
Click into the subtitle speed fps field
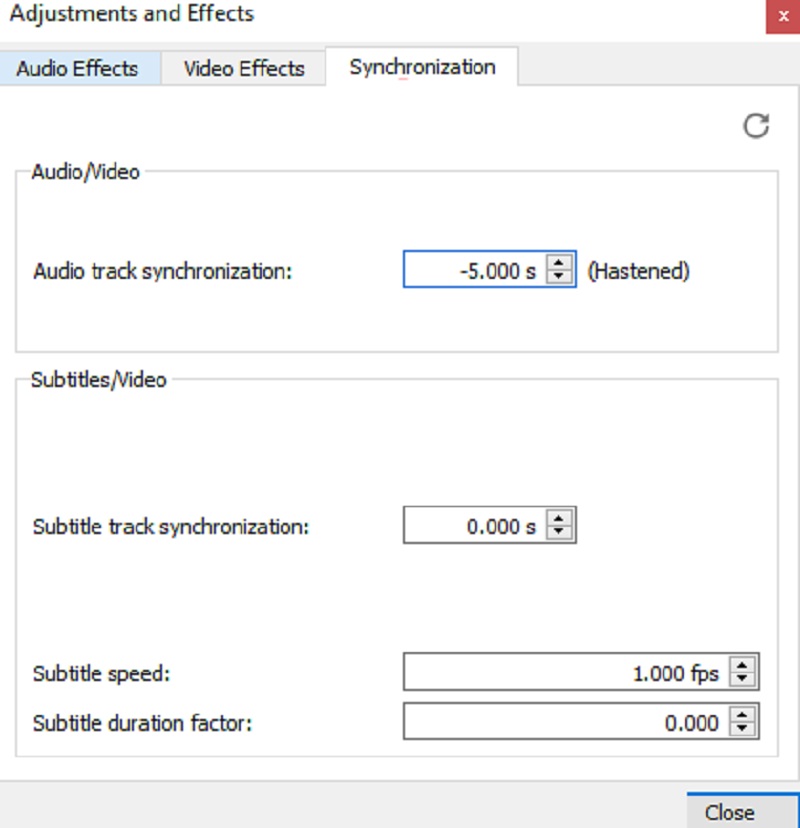(x=565, y=673)
